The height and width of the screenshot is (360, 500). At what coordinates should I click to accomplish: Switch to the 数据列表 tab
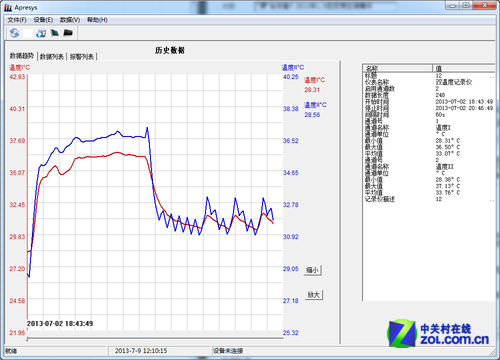[52, 57]
